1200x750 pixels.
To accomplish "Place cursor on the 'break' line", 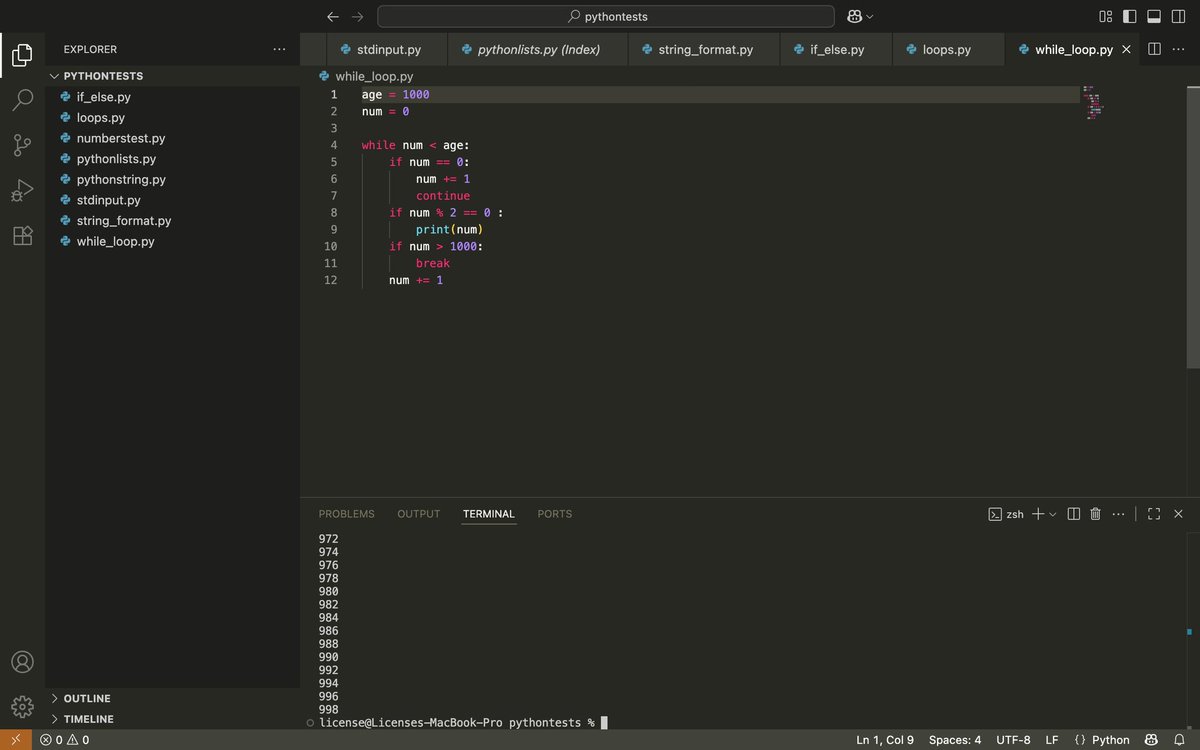I will [x=433, y=263].
